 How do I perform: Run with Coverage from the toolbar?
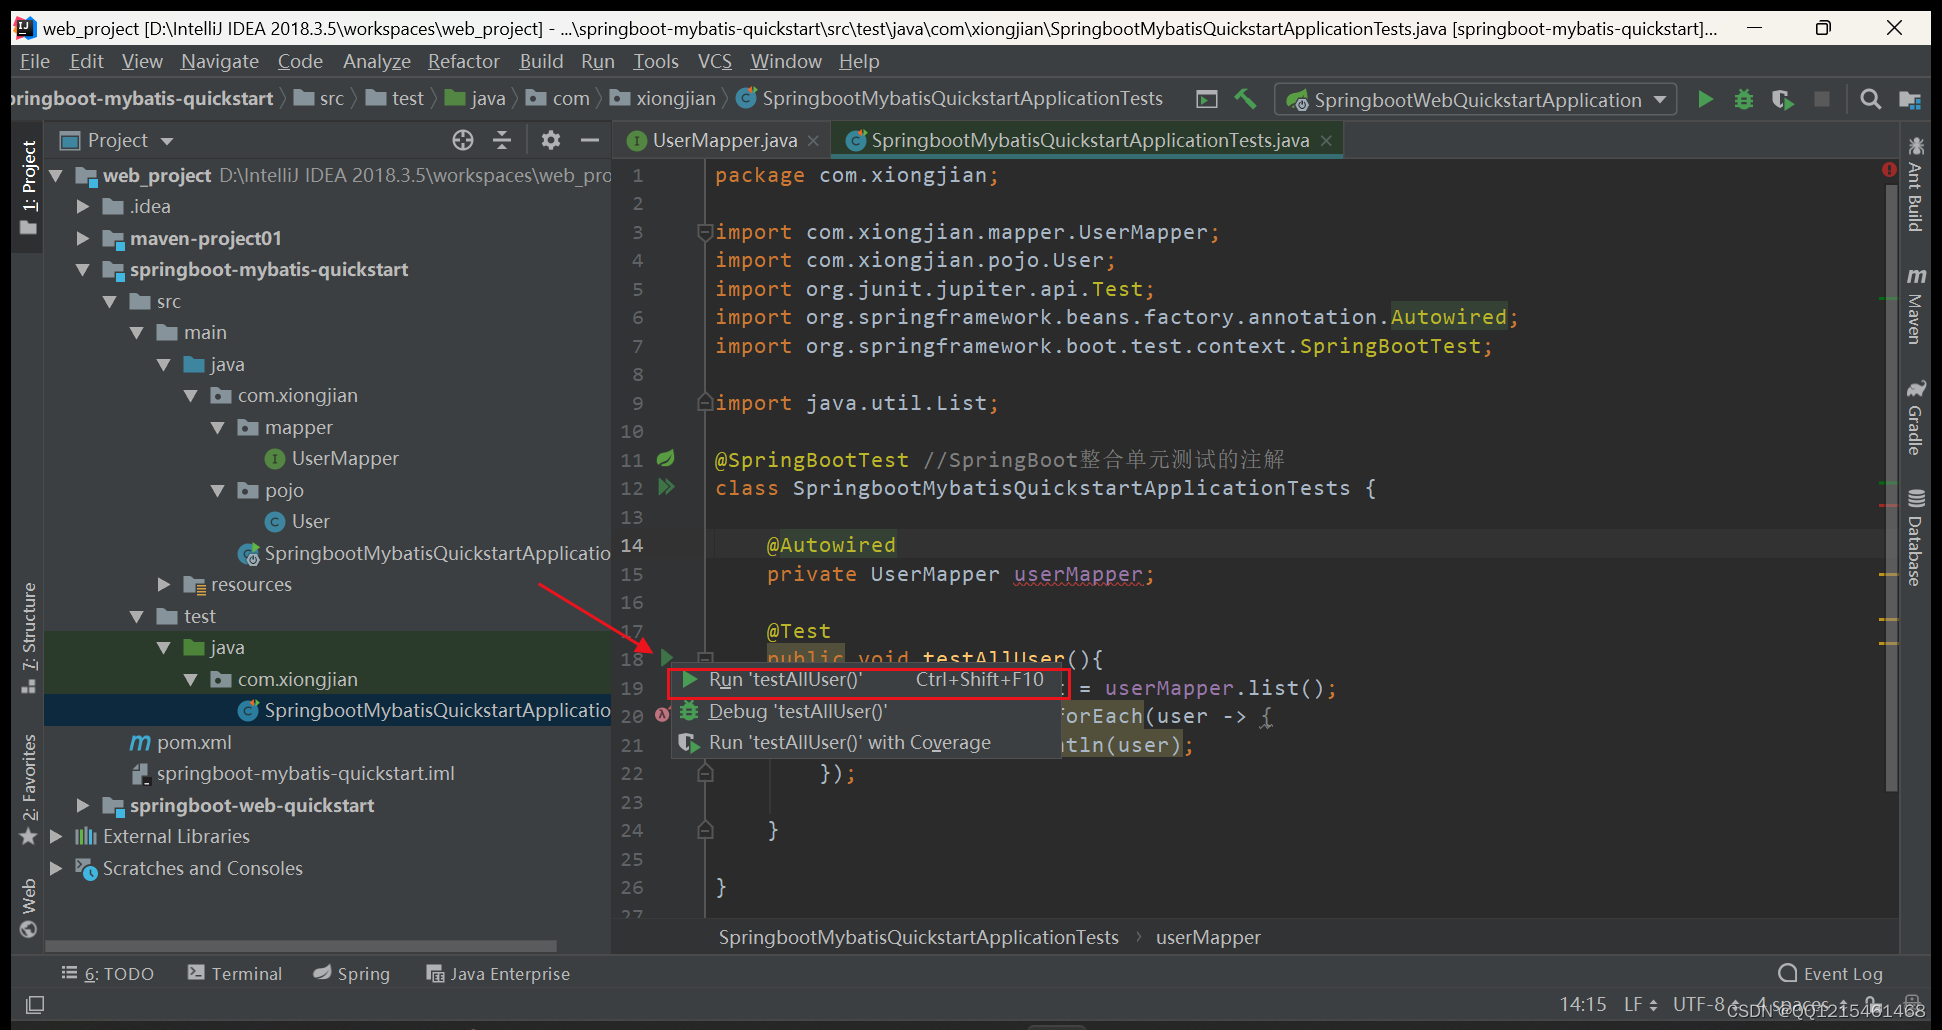click(x=1782, y=99)
